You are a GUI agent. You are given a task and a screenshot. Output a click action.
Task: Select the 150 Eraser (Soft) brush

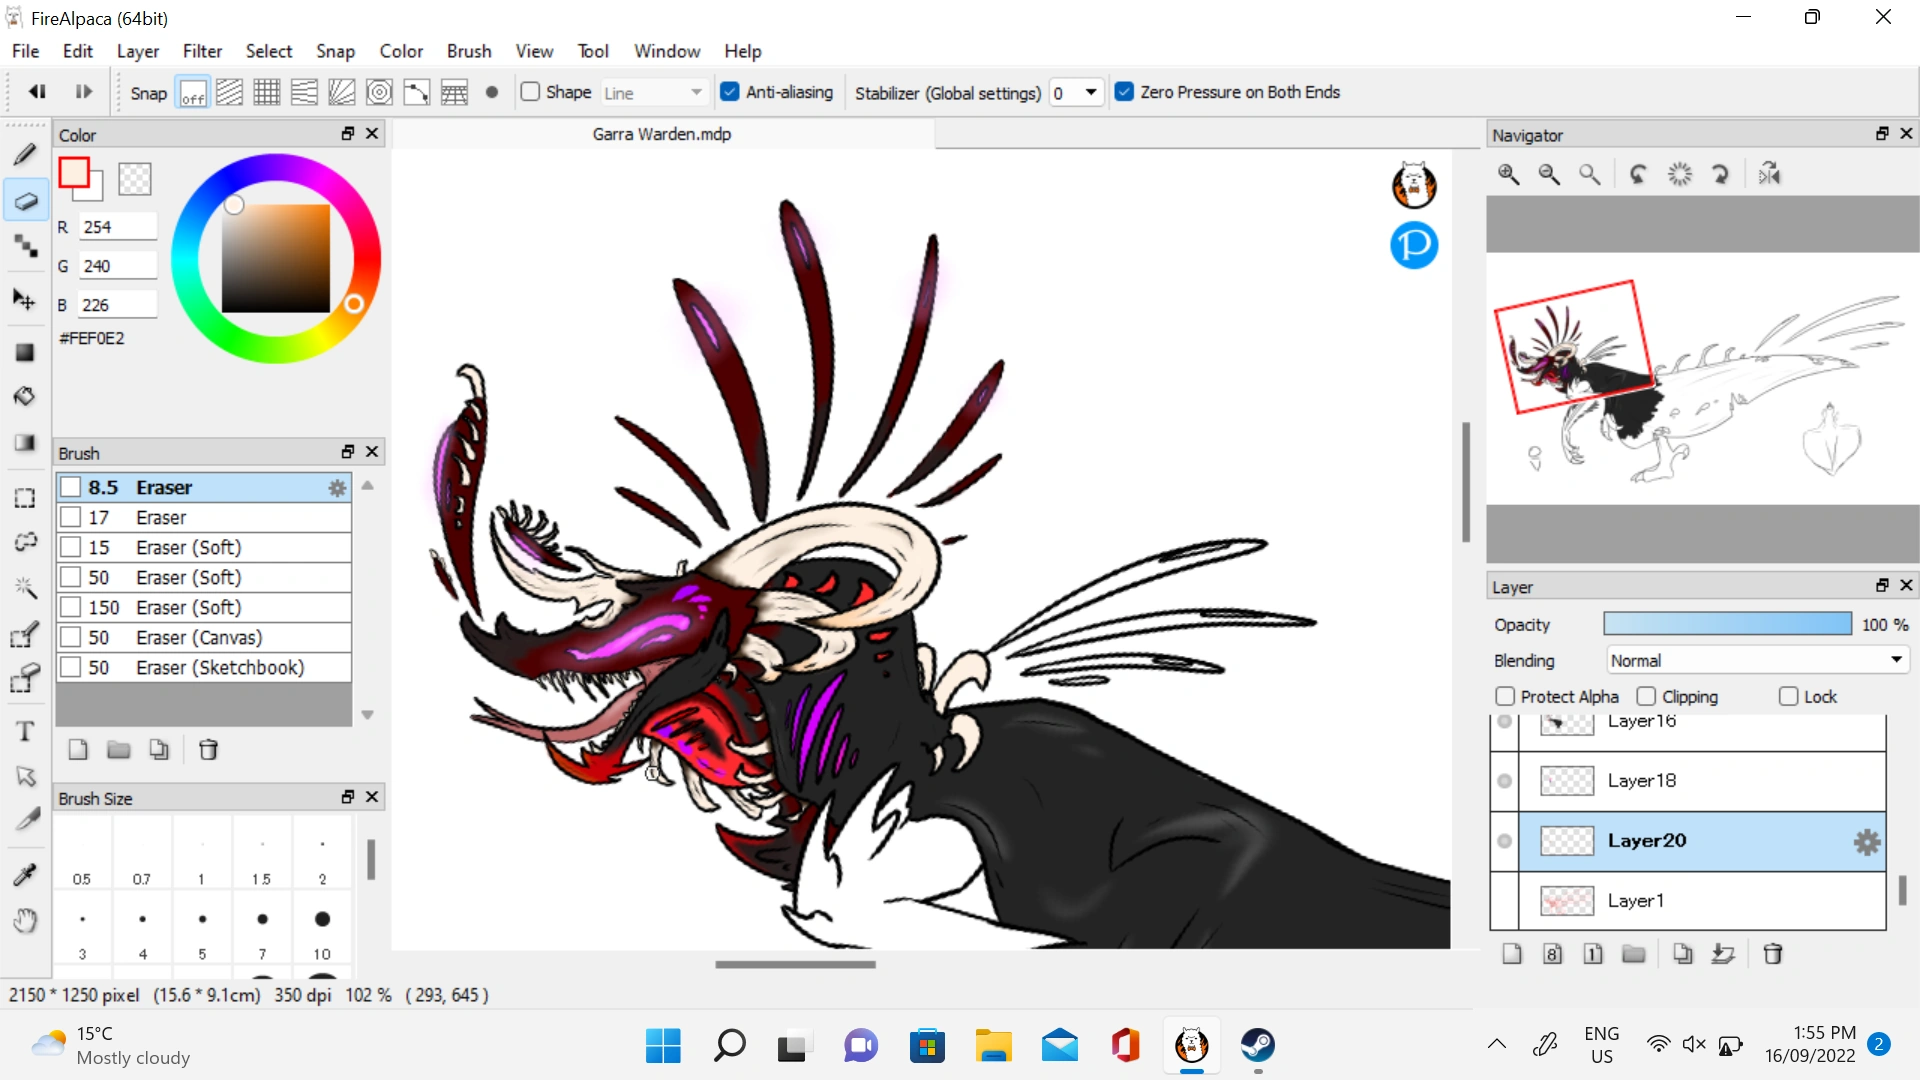tap(200, 607)
